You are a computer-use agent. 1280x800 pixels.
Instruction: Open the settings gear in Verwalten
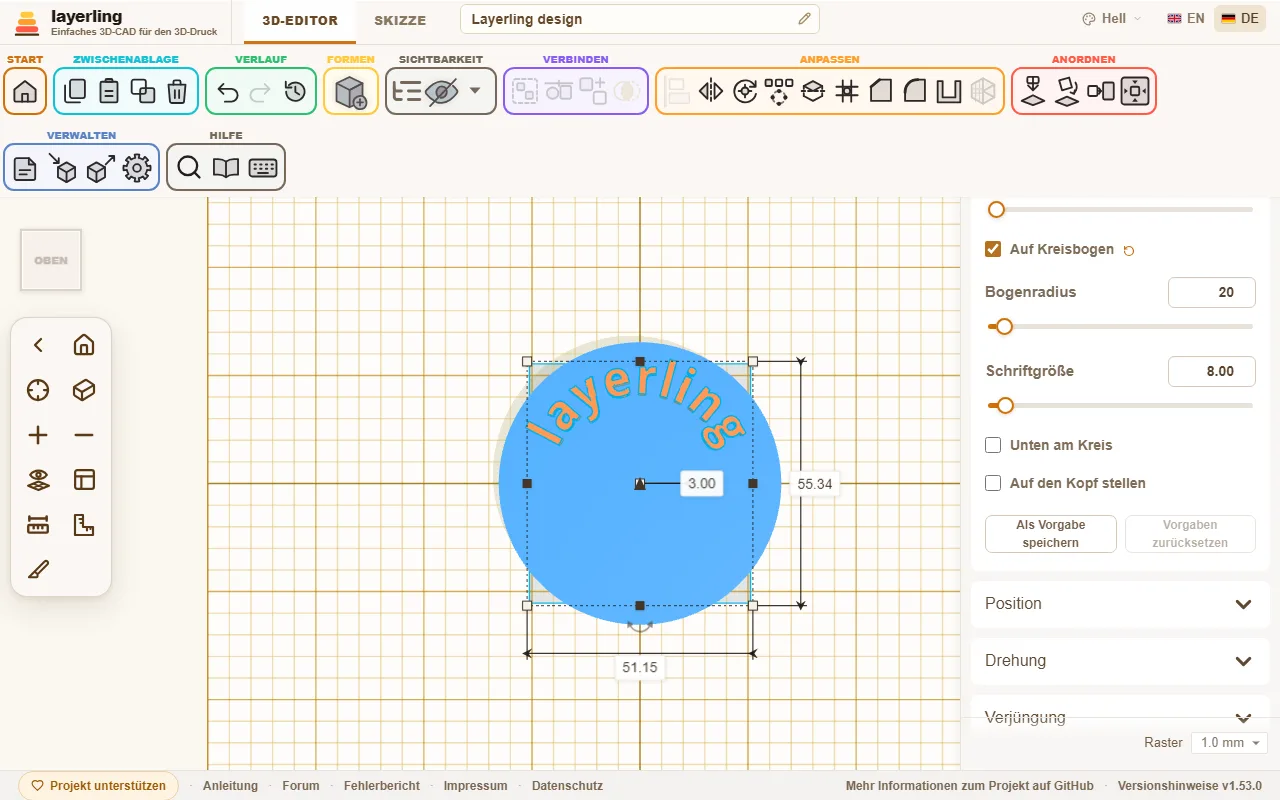tap(137, 168)
